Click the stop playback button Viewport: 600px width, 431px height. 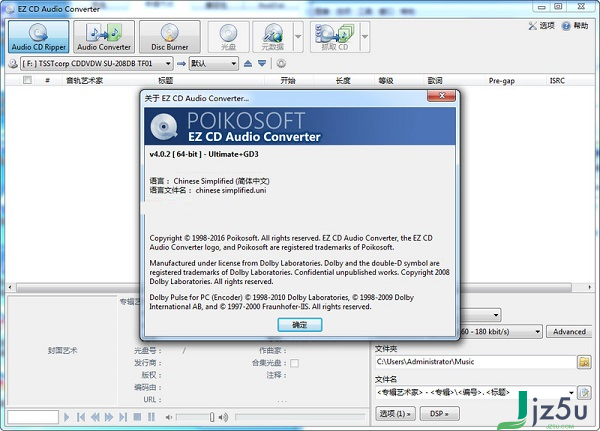(137, 417)
